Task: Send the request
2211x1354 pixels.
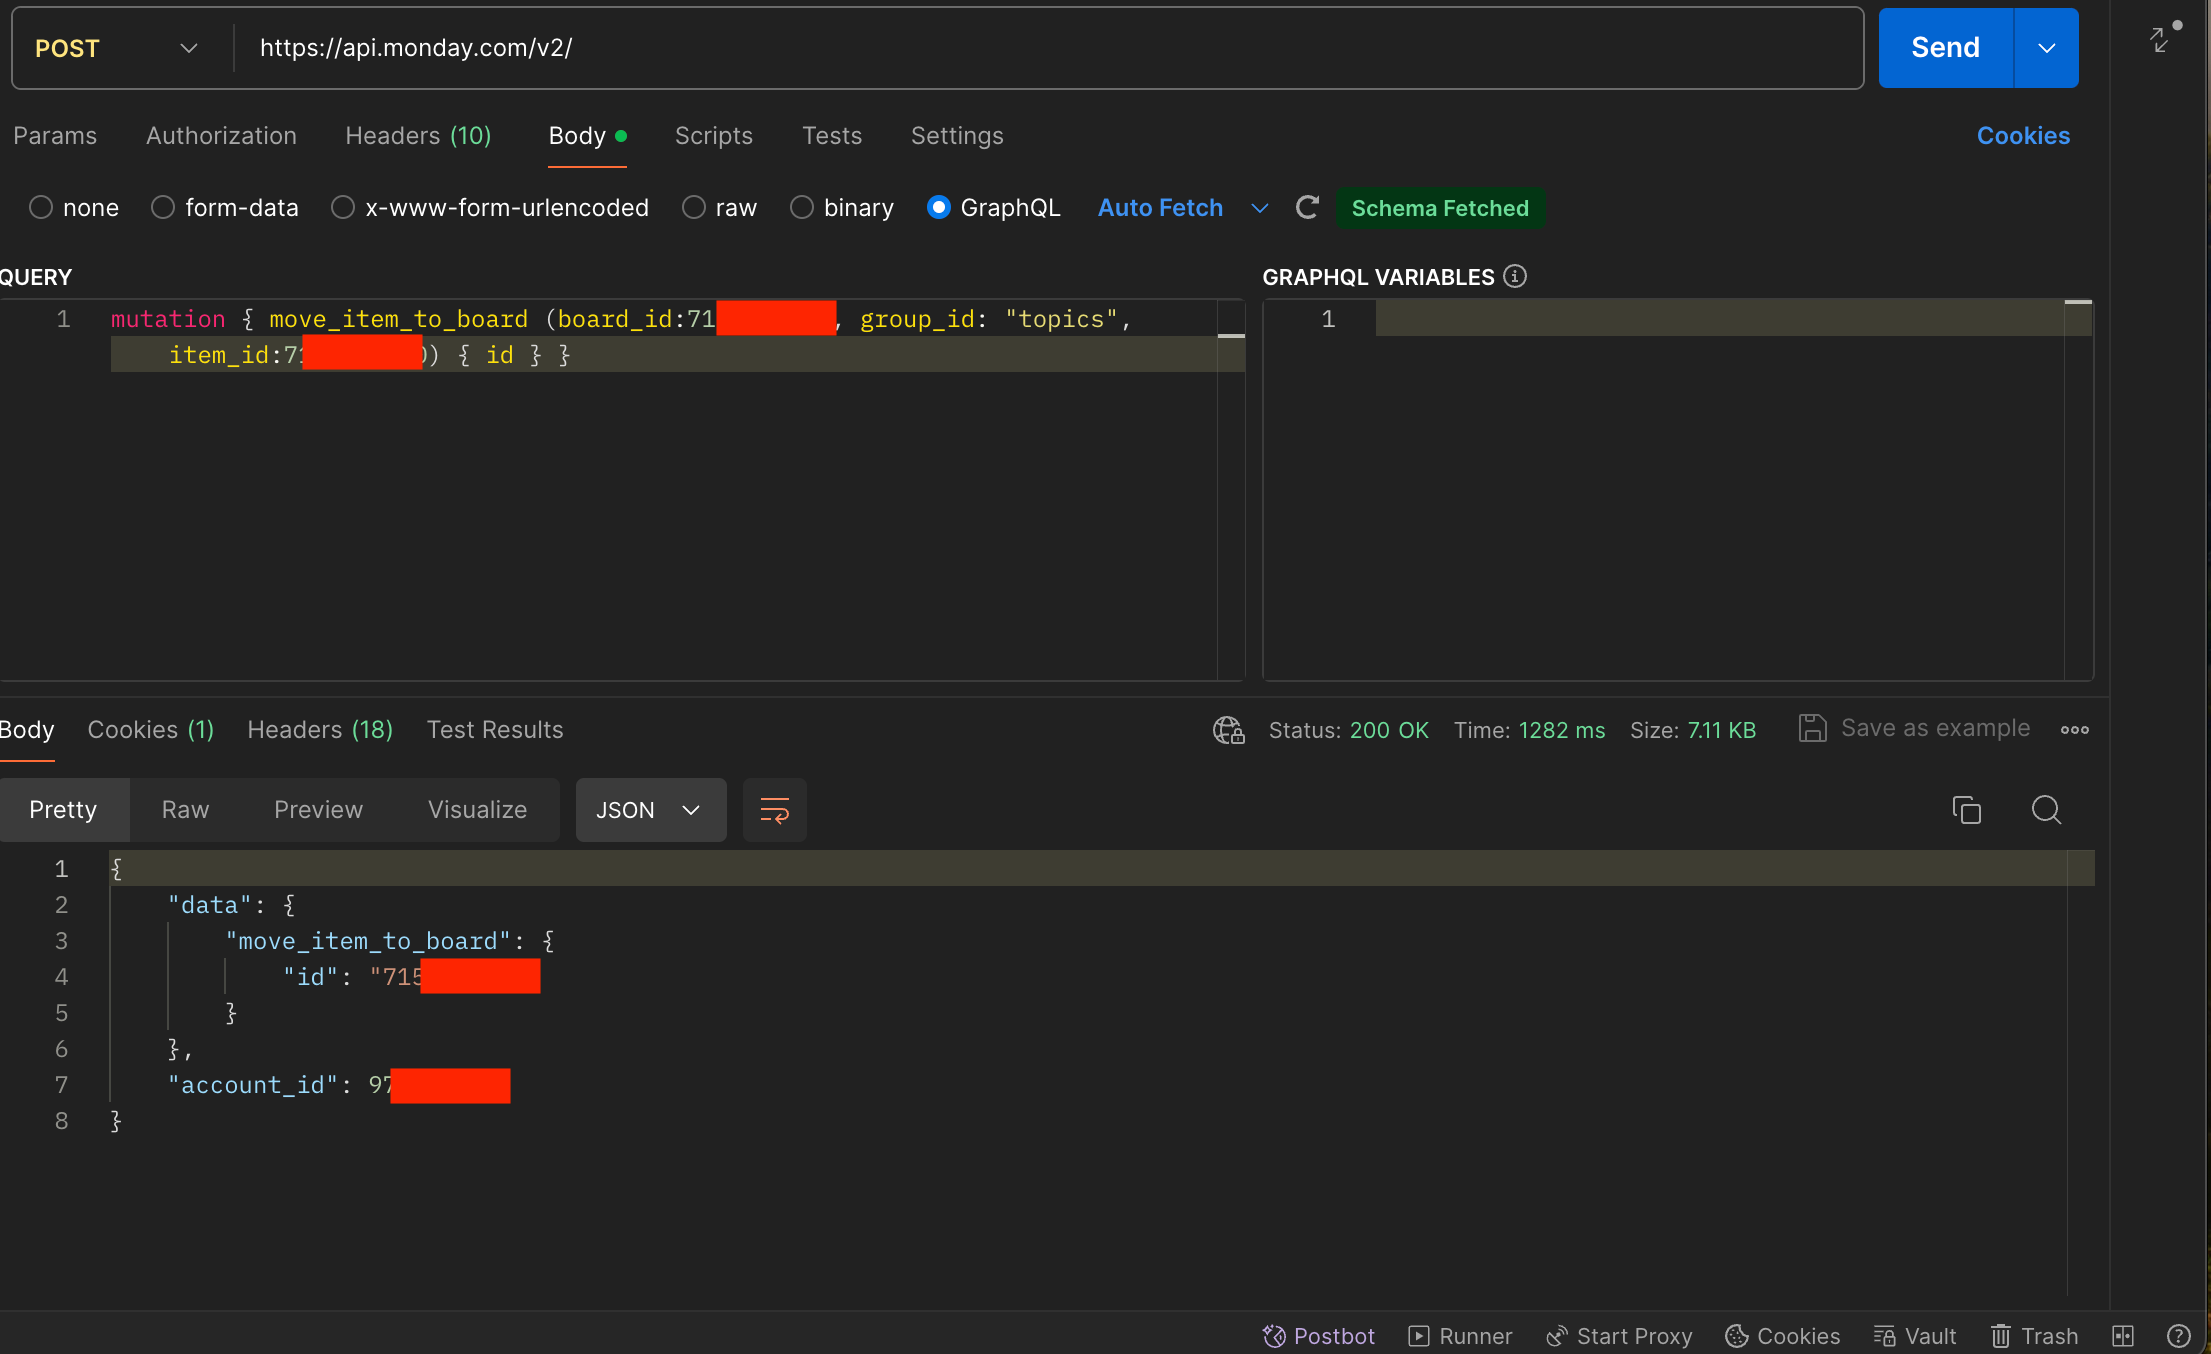Action: tap(1946, 48)
